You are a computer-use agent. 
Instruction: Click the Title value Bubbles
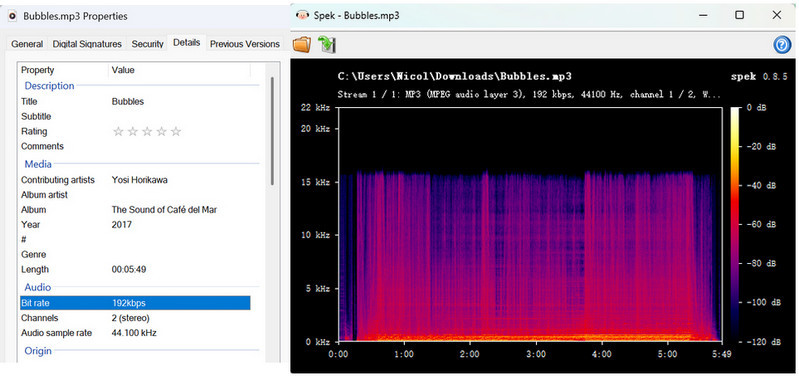[x=128, y=101]
